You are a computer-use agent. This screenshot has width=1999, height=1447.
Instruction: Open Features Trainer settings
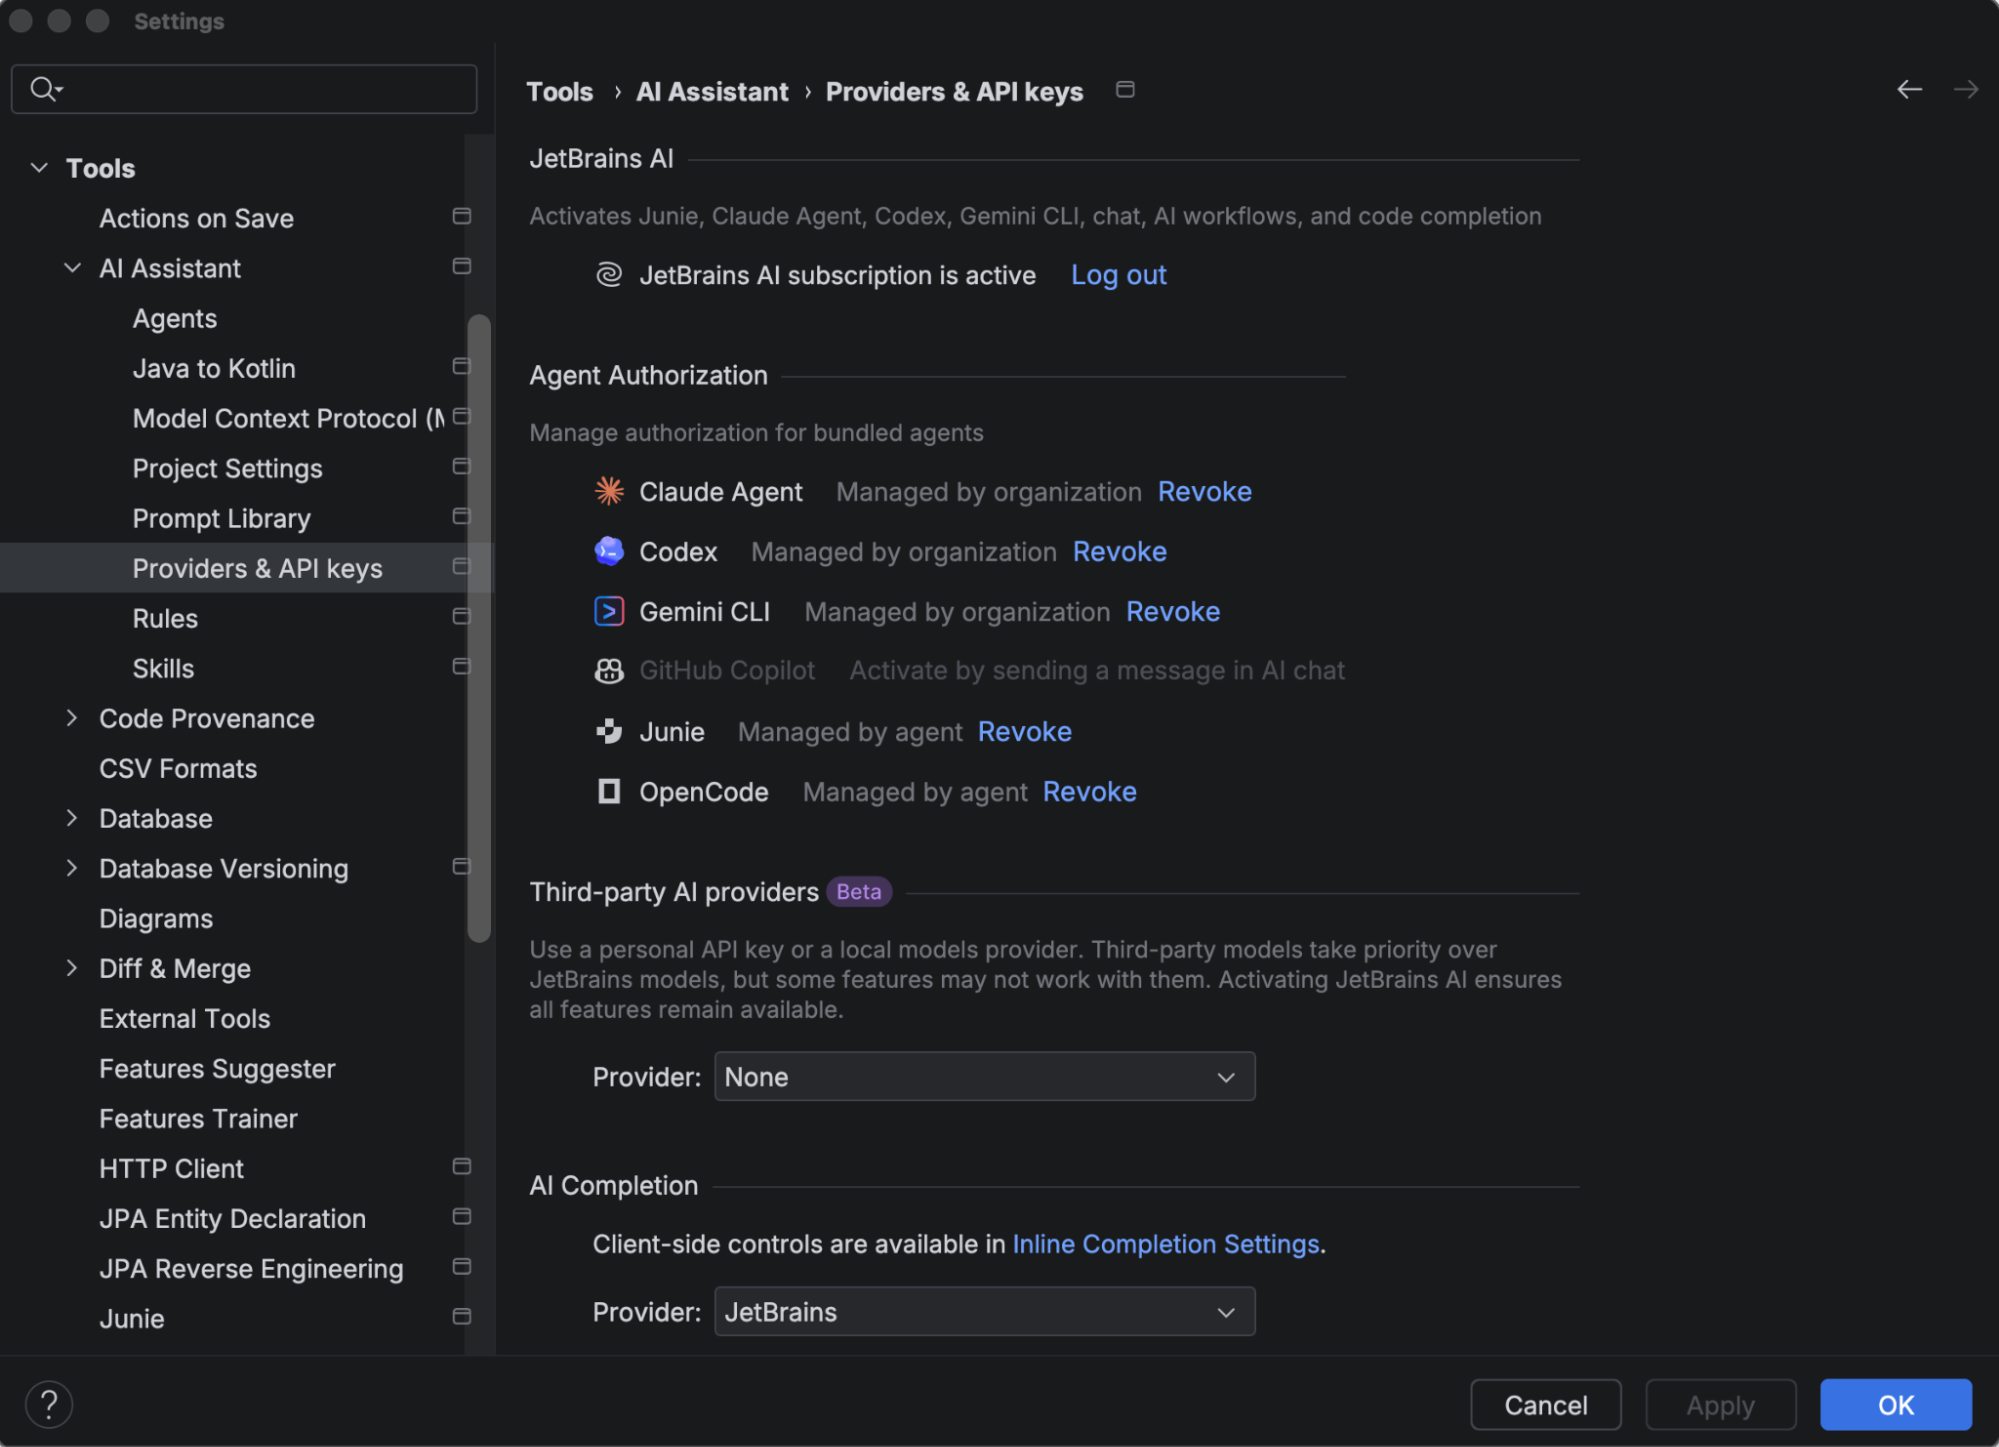click(198, 1118)
